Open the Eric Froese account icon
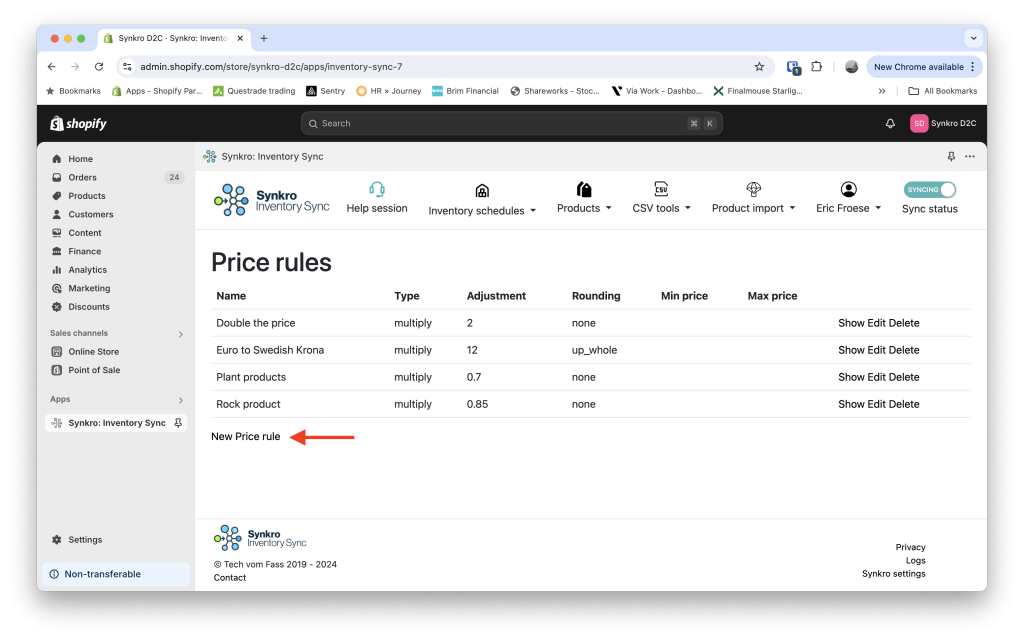Viewport: 1024px width, 640px height. 847,188
